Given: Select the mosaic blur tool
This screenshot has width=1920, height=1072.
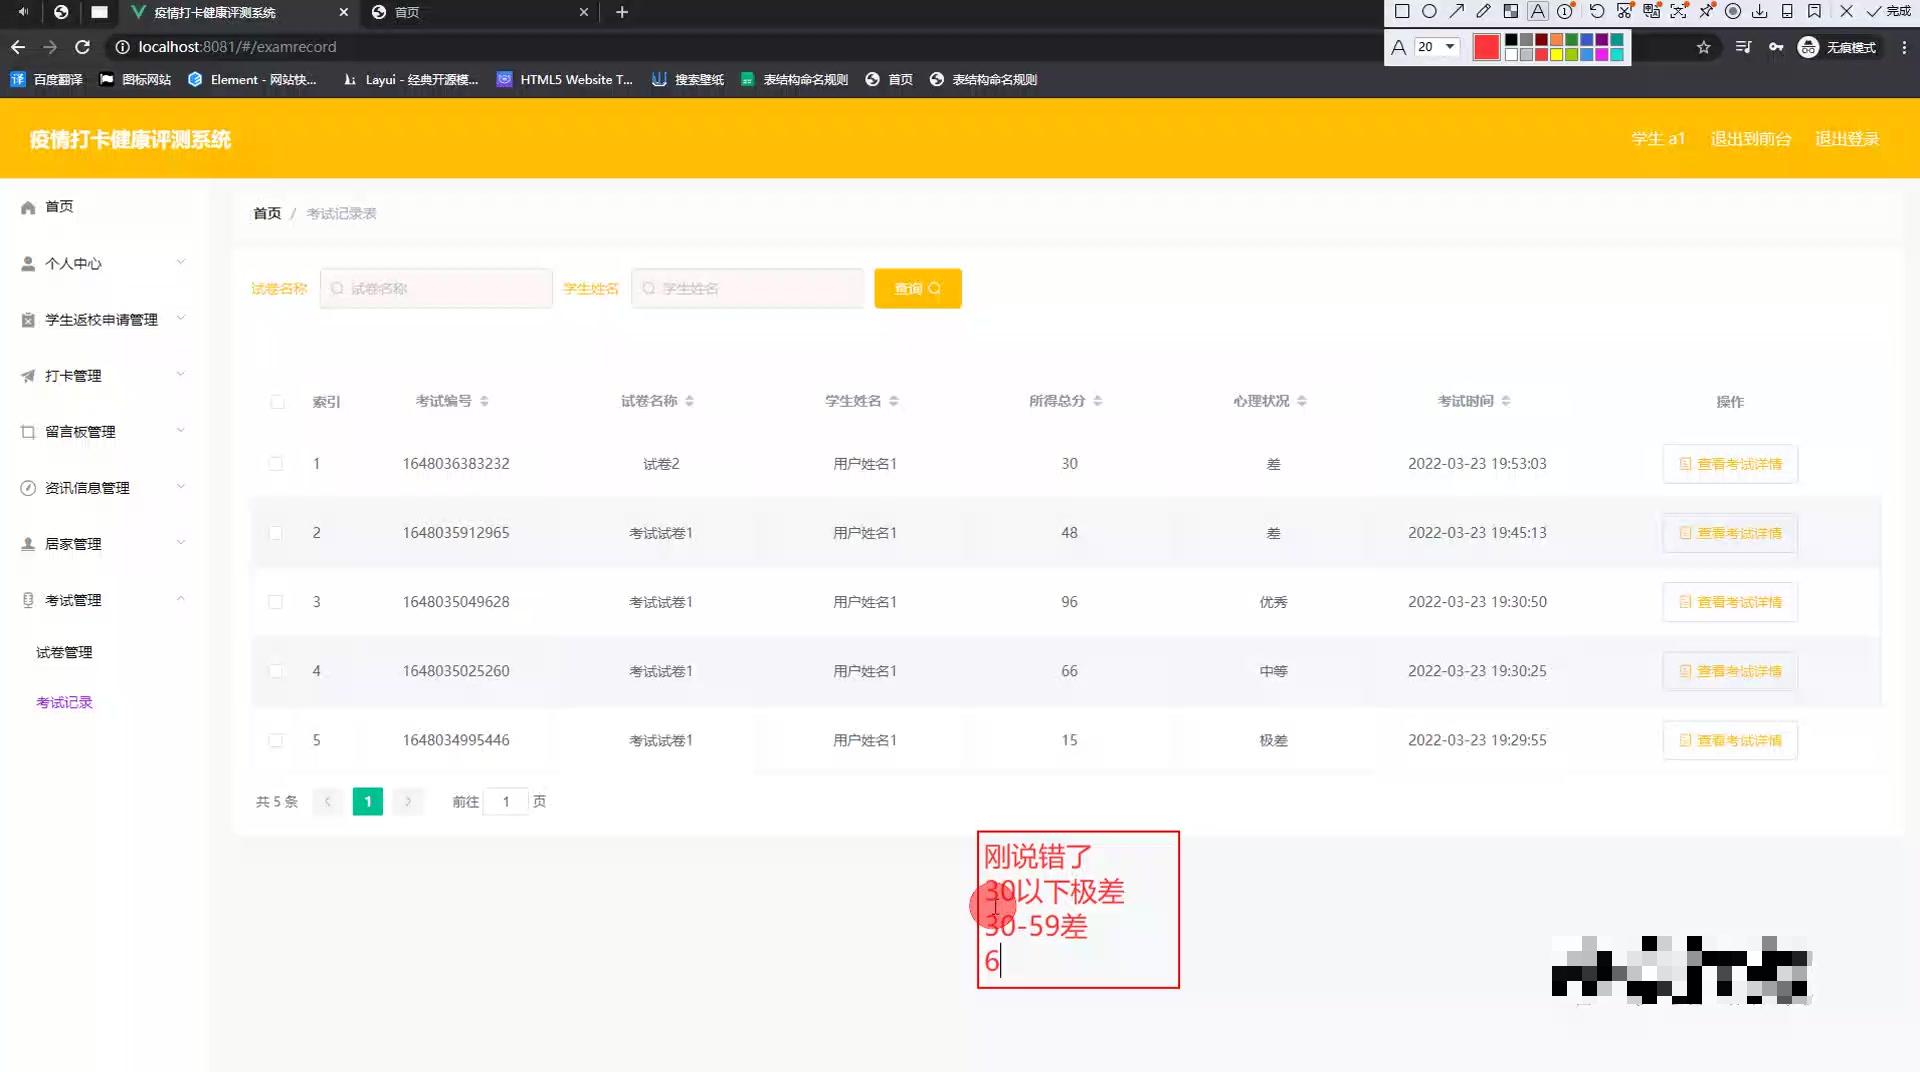Looking at the screenshot, I should [1511, 12].
